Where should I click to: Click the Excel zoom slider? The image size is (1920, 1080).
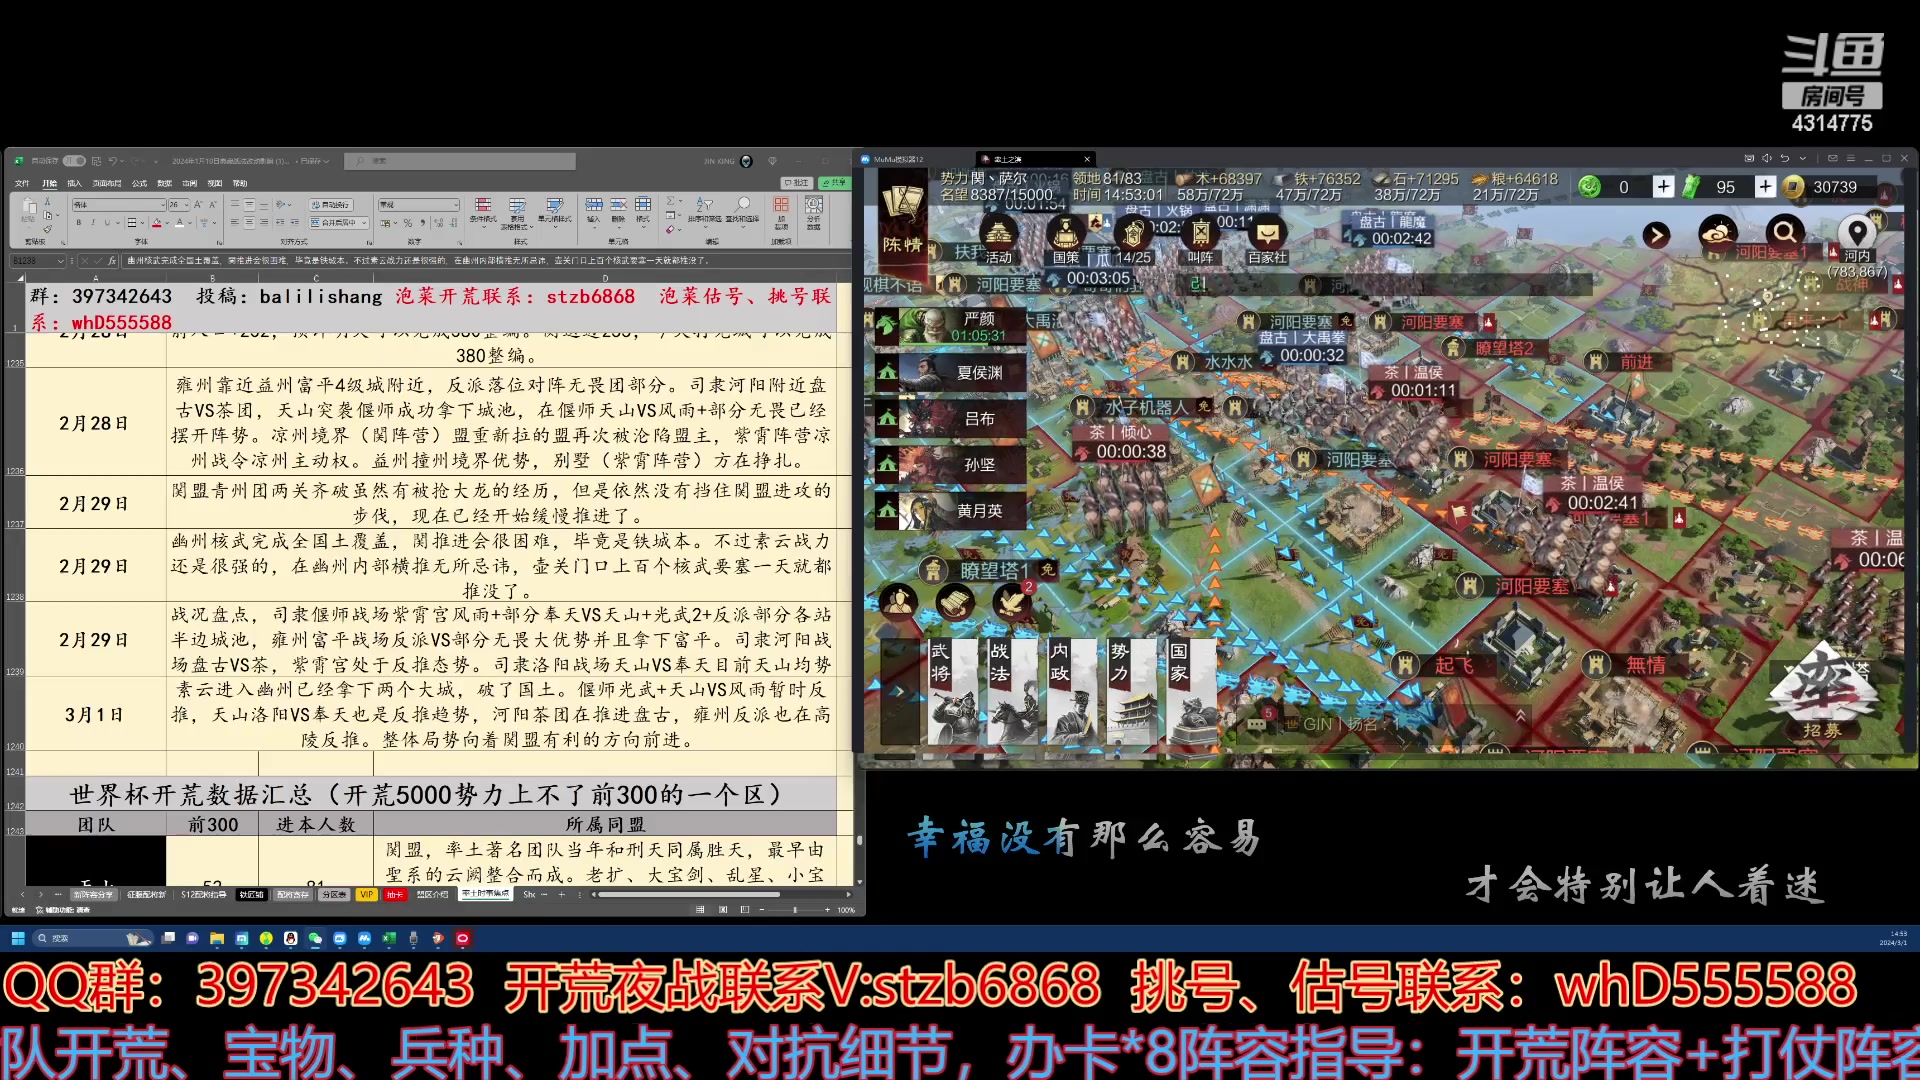click(795, 910)
